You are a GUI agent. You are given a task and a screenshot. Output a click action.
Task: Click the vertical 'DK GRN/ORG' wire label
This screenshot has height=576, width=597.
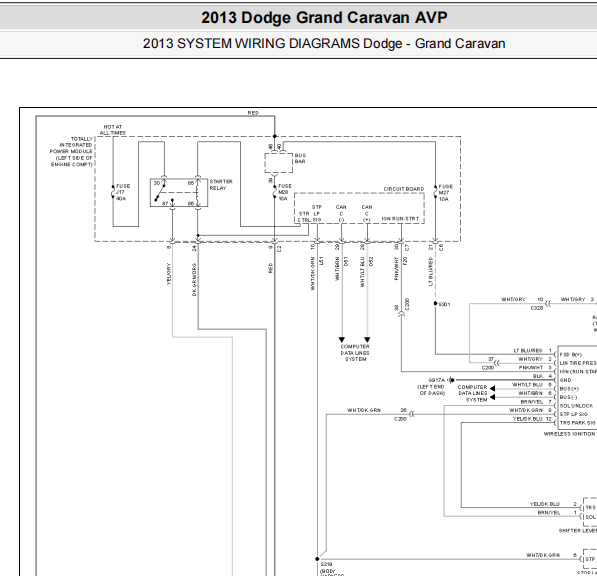click(x=194, y=280)
